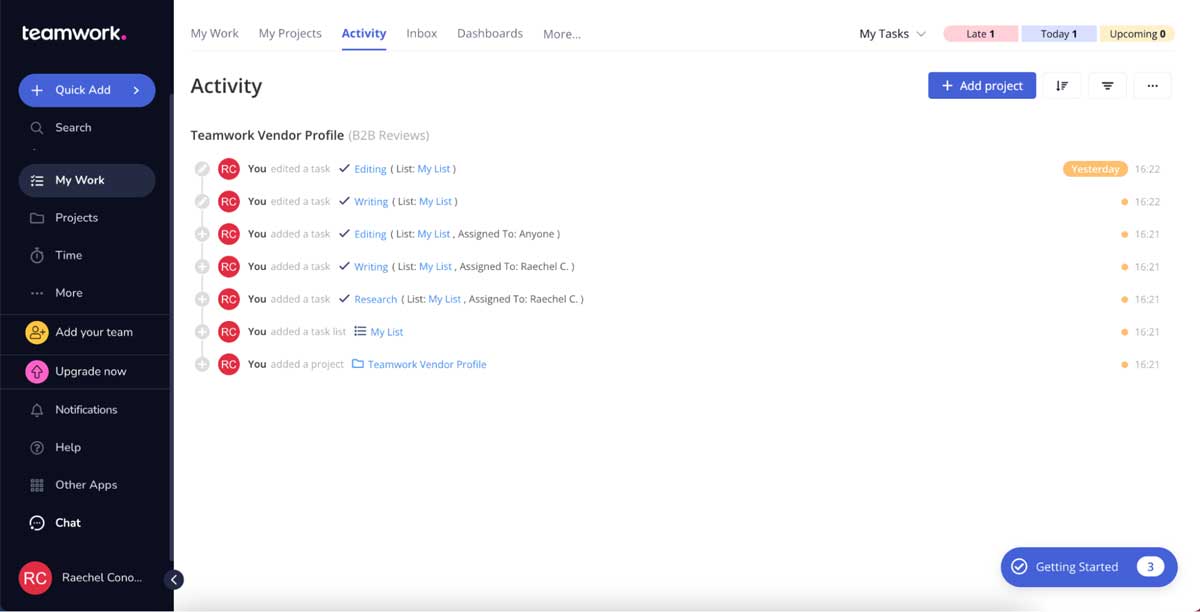Screen dimensions: 1200x612
Task: Open the Sort activity options
Action: pos(1062,85)
